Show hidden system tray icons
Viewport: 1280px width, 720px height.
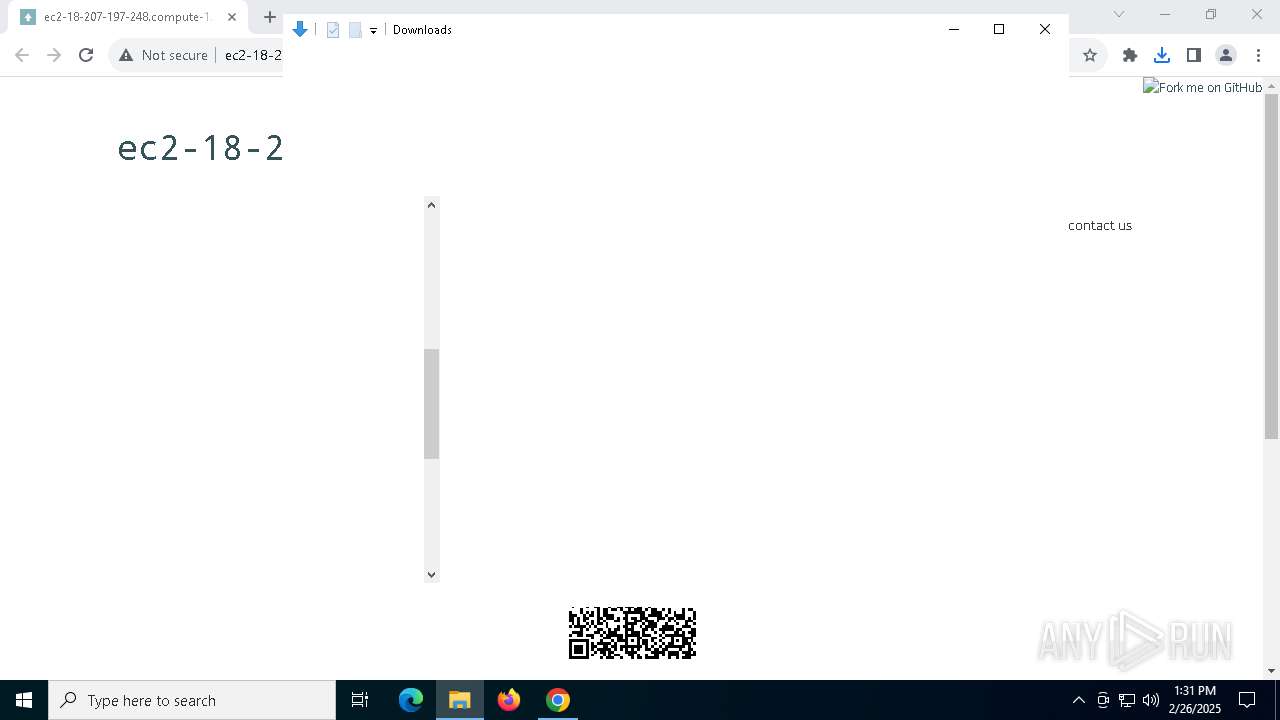coord(1078,700)
